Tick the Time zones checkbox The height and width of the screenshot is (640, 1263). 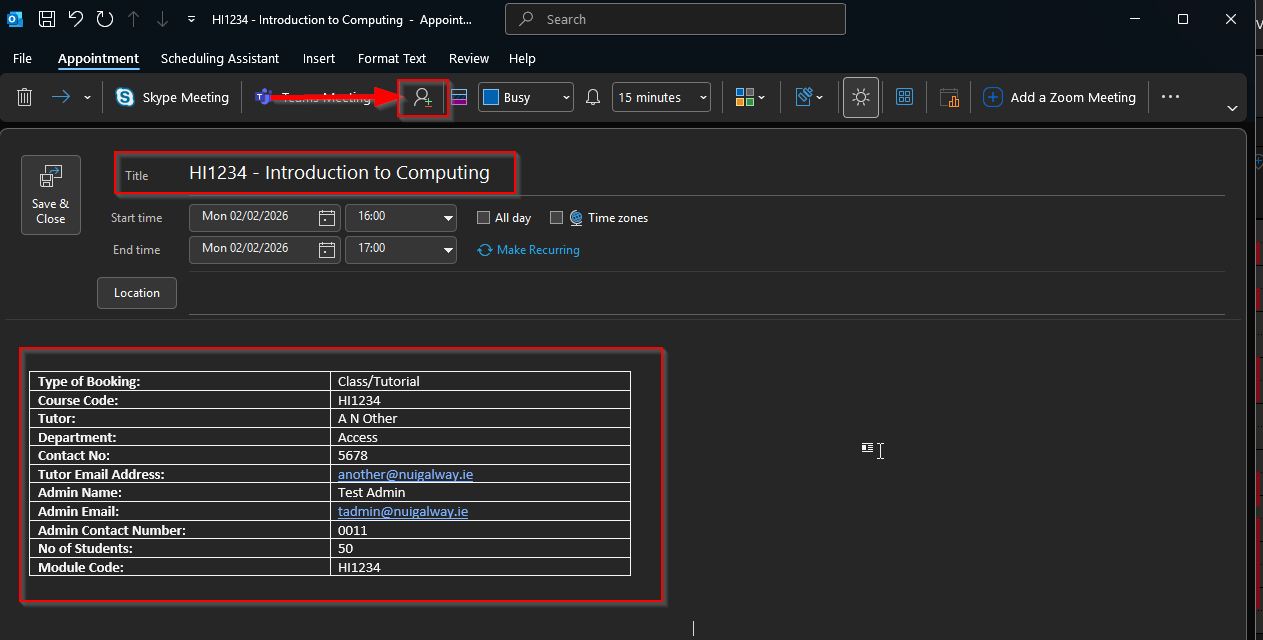(557, 218)
